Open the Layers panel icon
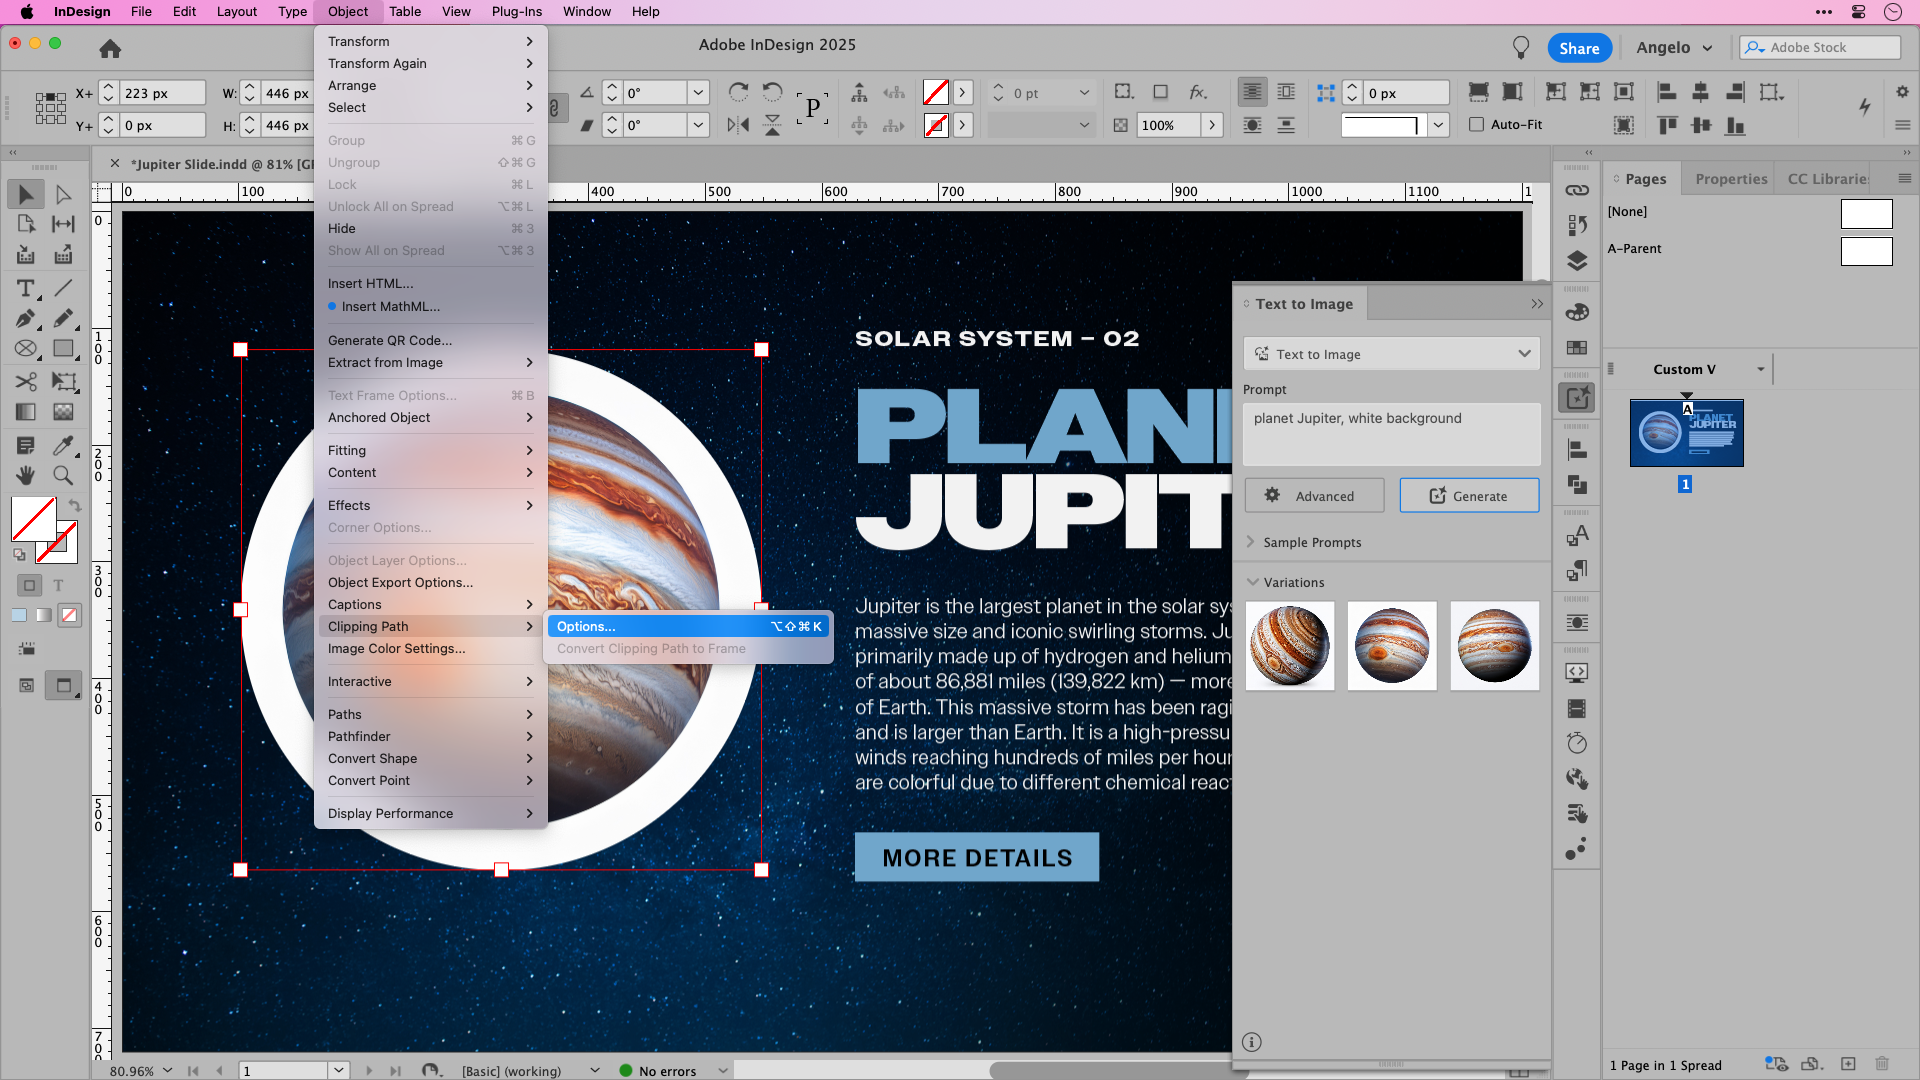This screenshot has width=1920, height=1080. [1577, 261]
